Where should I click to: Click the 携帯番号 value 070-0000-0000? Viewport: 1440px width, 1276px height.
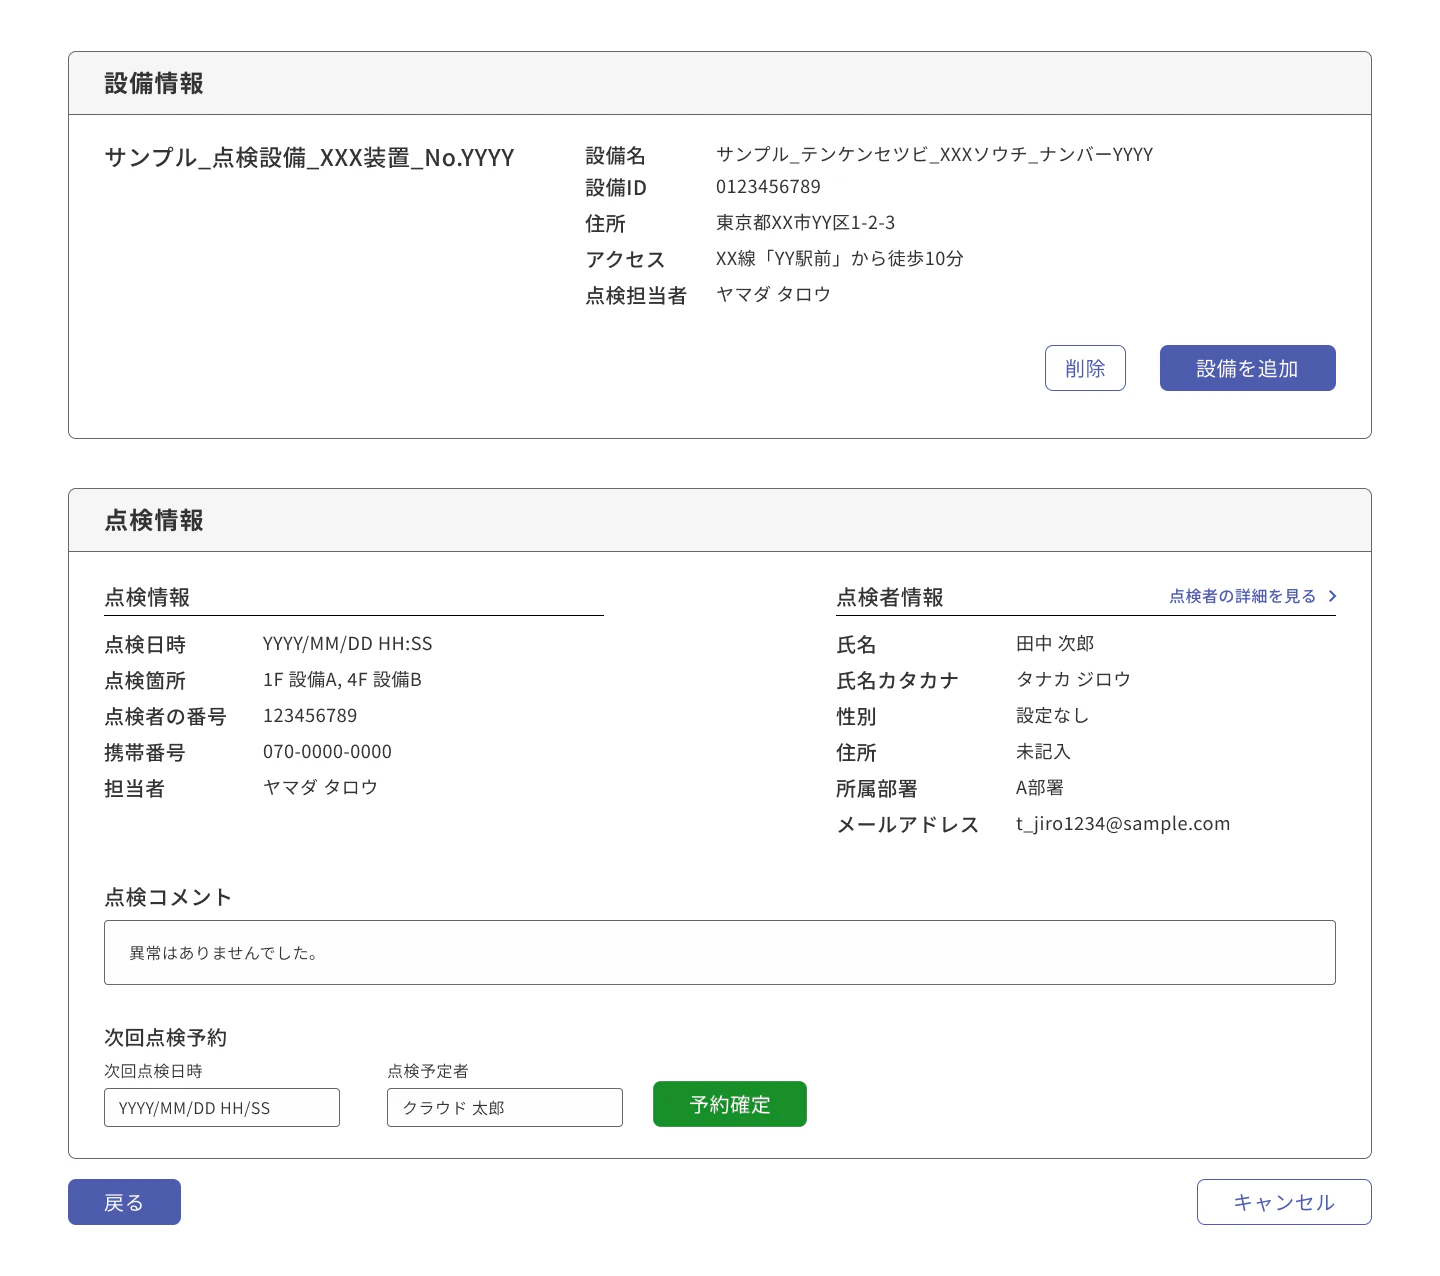[327, 751]
